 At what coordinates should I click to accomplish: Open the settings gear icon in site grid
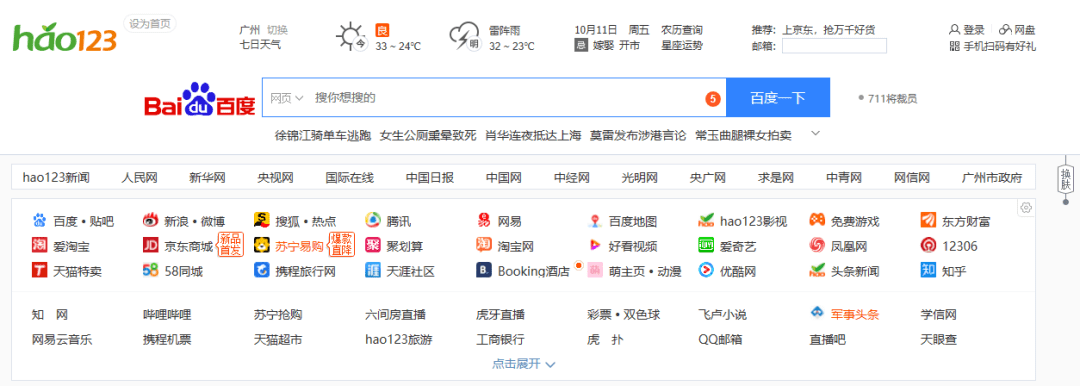[x=1026, y=207]
